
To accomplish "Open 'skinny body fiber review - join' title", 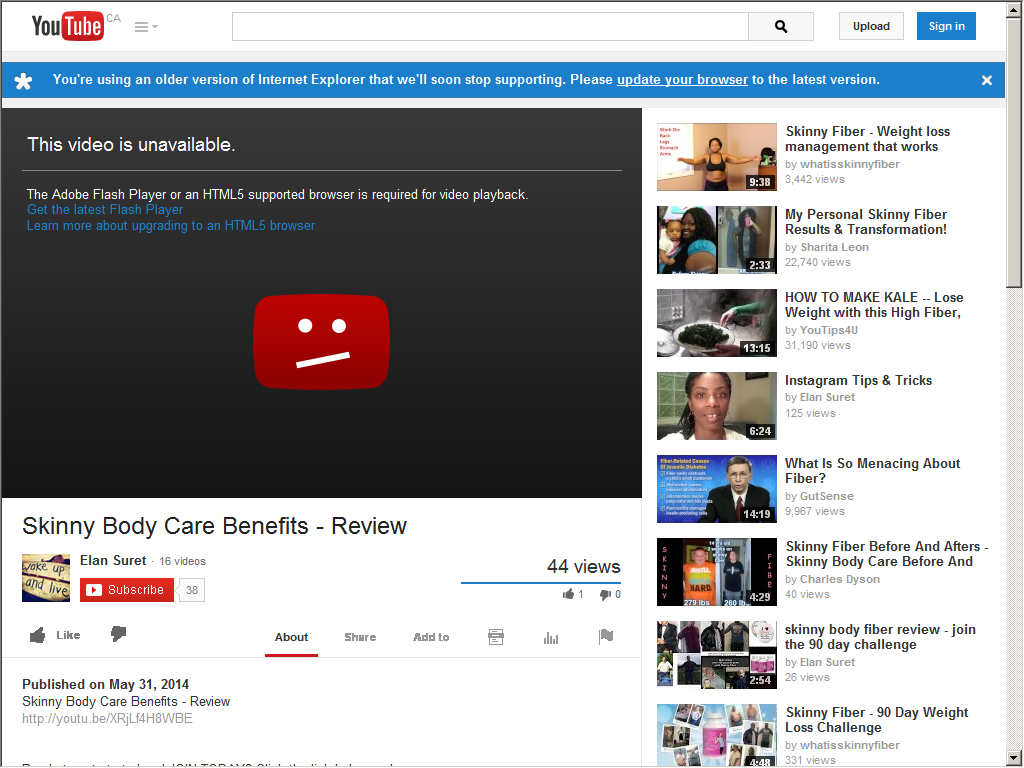I will [x=880, y=637].
